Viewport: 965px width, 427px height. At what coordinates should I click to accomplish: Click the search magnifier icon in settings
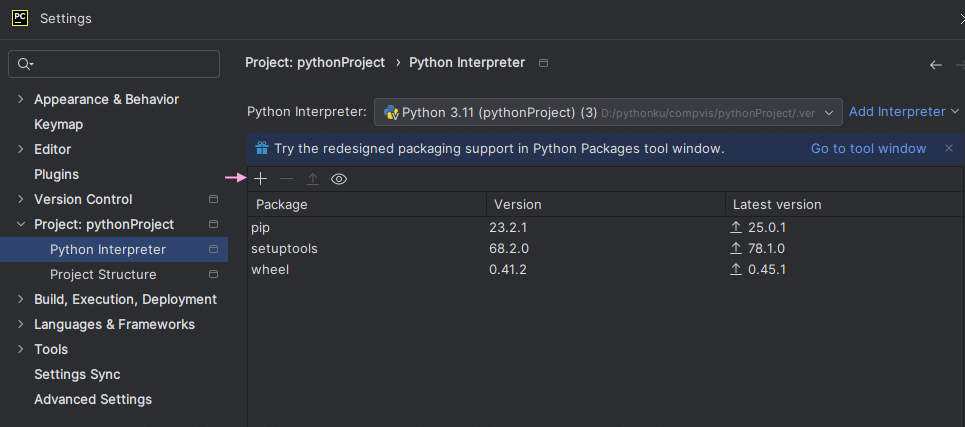click(25, 64)
